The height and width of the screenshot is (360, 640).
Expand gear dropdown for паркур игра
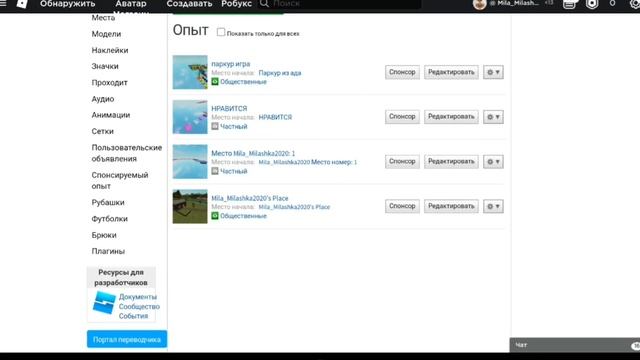pos(493,72)
